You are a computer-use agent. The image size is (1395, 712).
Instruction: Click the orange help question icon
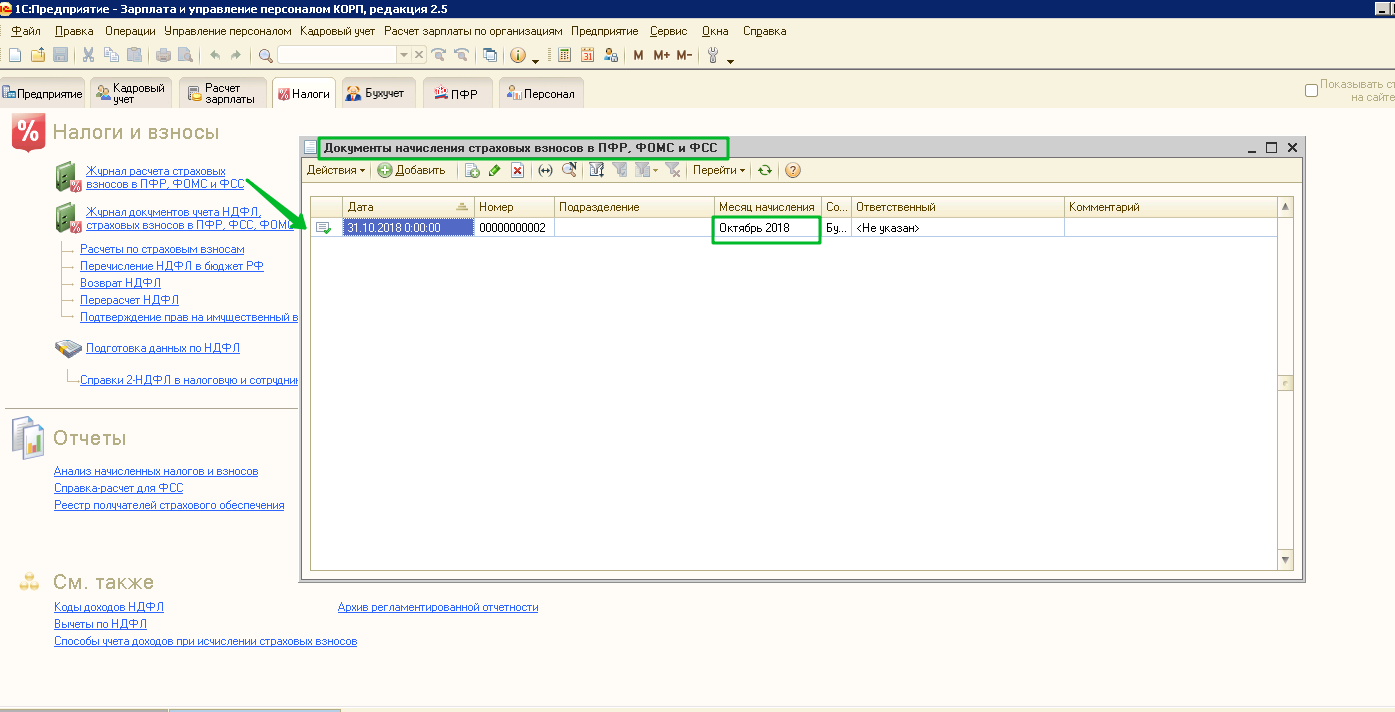[793, 170]
